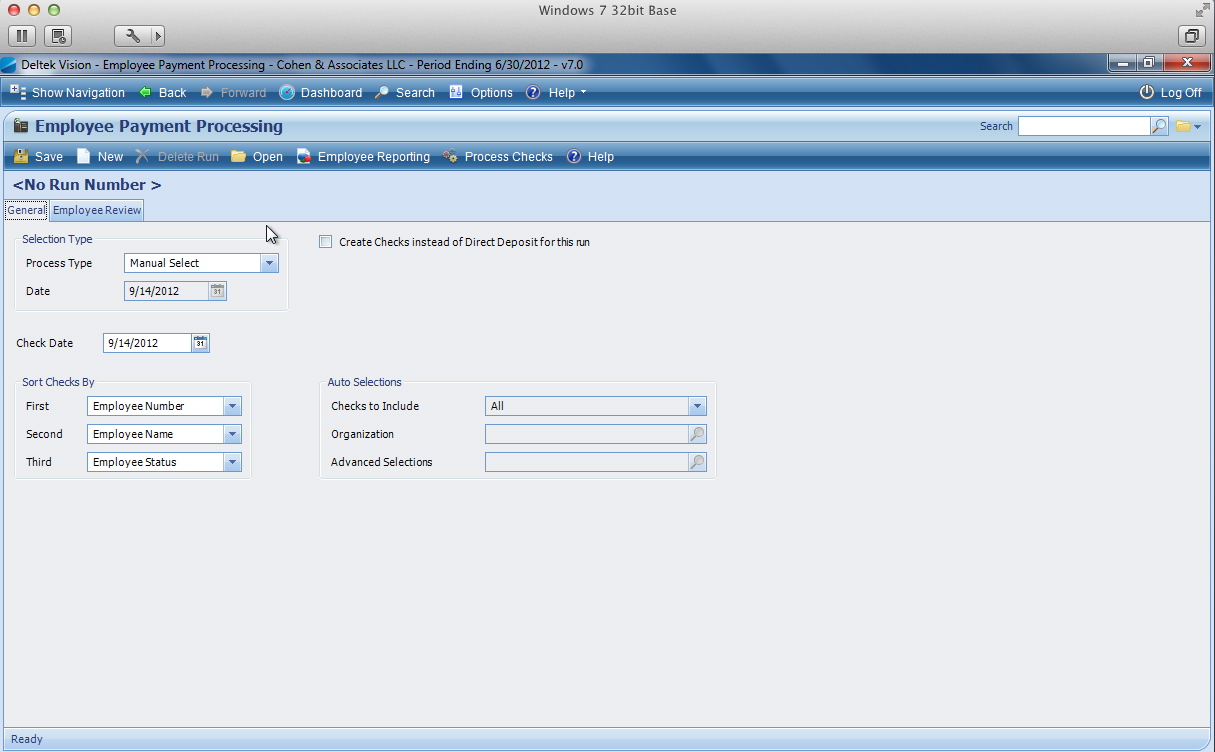Expand the First sort order dropdown
This screenshot has width=1215, height=752.
[x=232, y=406]
